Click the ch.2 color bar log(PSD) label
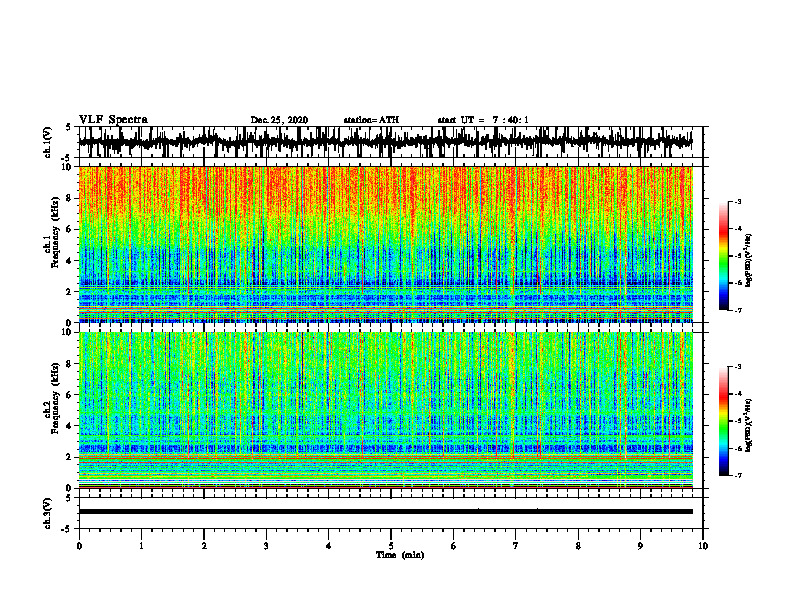The height and width of the screenshot is (612, 792). tap(750, 425)
